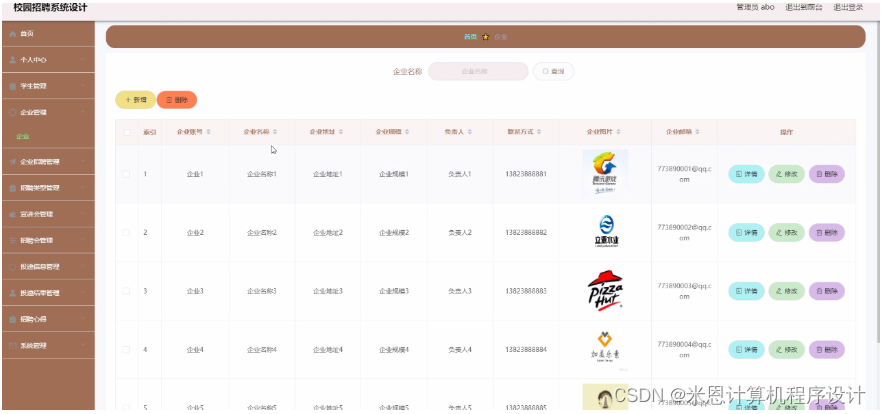Click the 查询 search button
Image resolution: width=881 pixels, height=414 pixels.
pos(553,71)
